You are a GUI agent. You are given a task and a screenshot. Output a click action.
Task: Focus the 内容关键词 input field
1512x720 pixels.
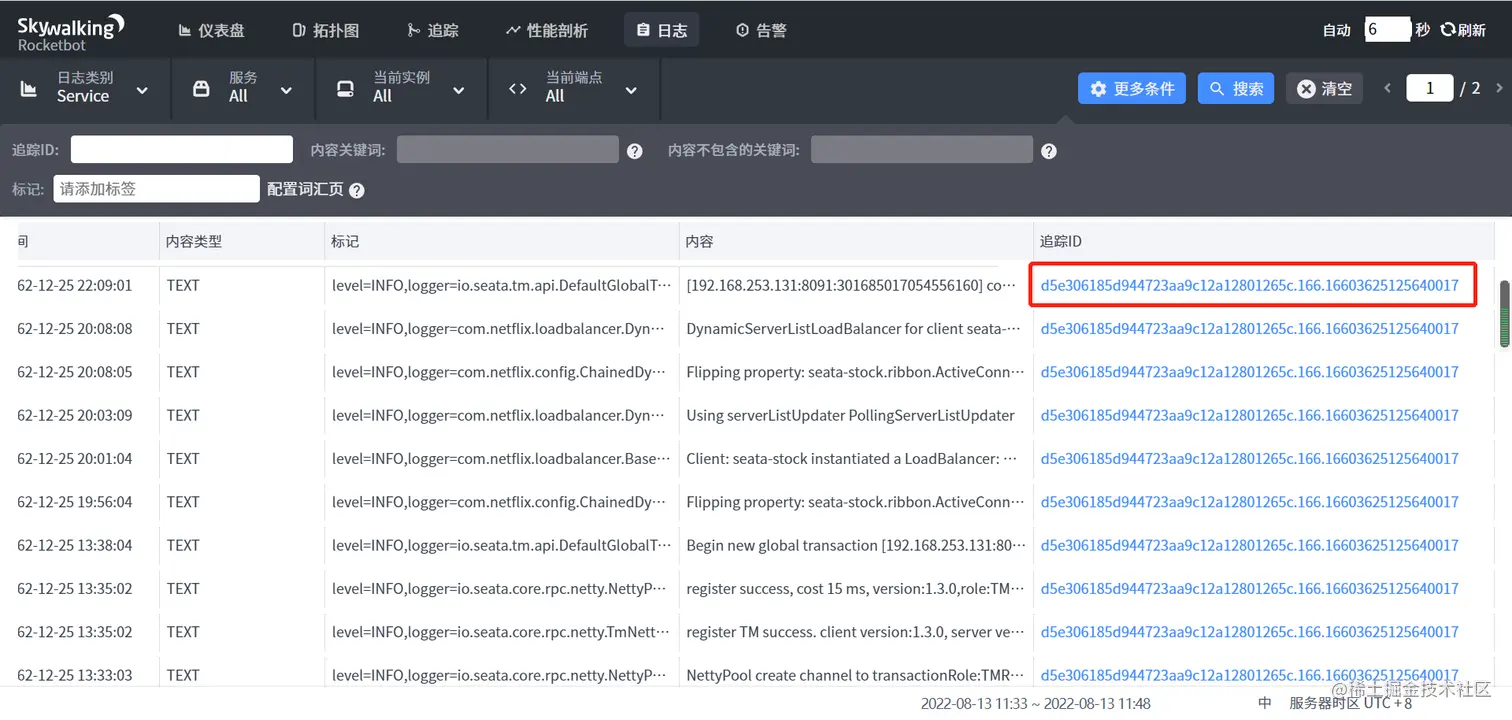click(508, 150)
